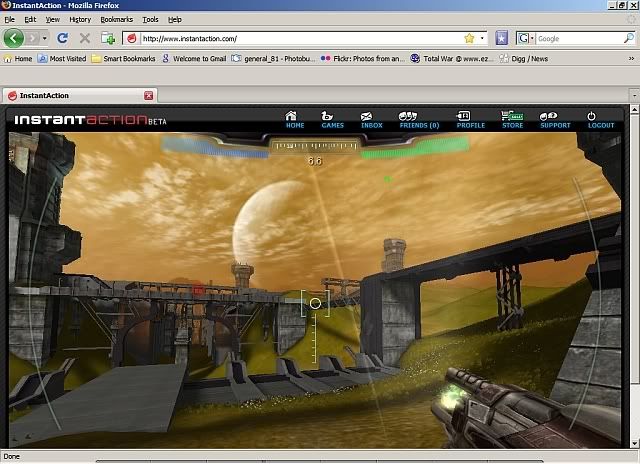Open the InstantAction Home page icon
Screen dimensions: 640x464
pyautogui.click(x=295, y=117)
